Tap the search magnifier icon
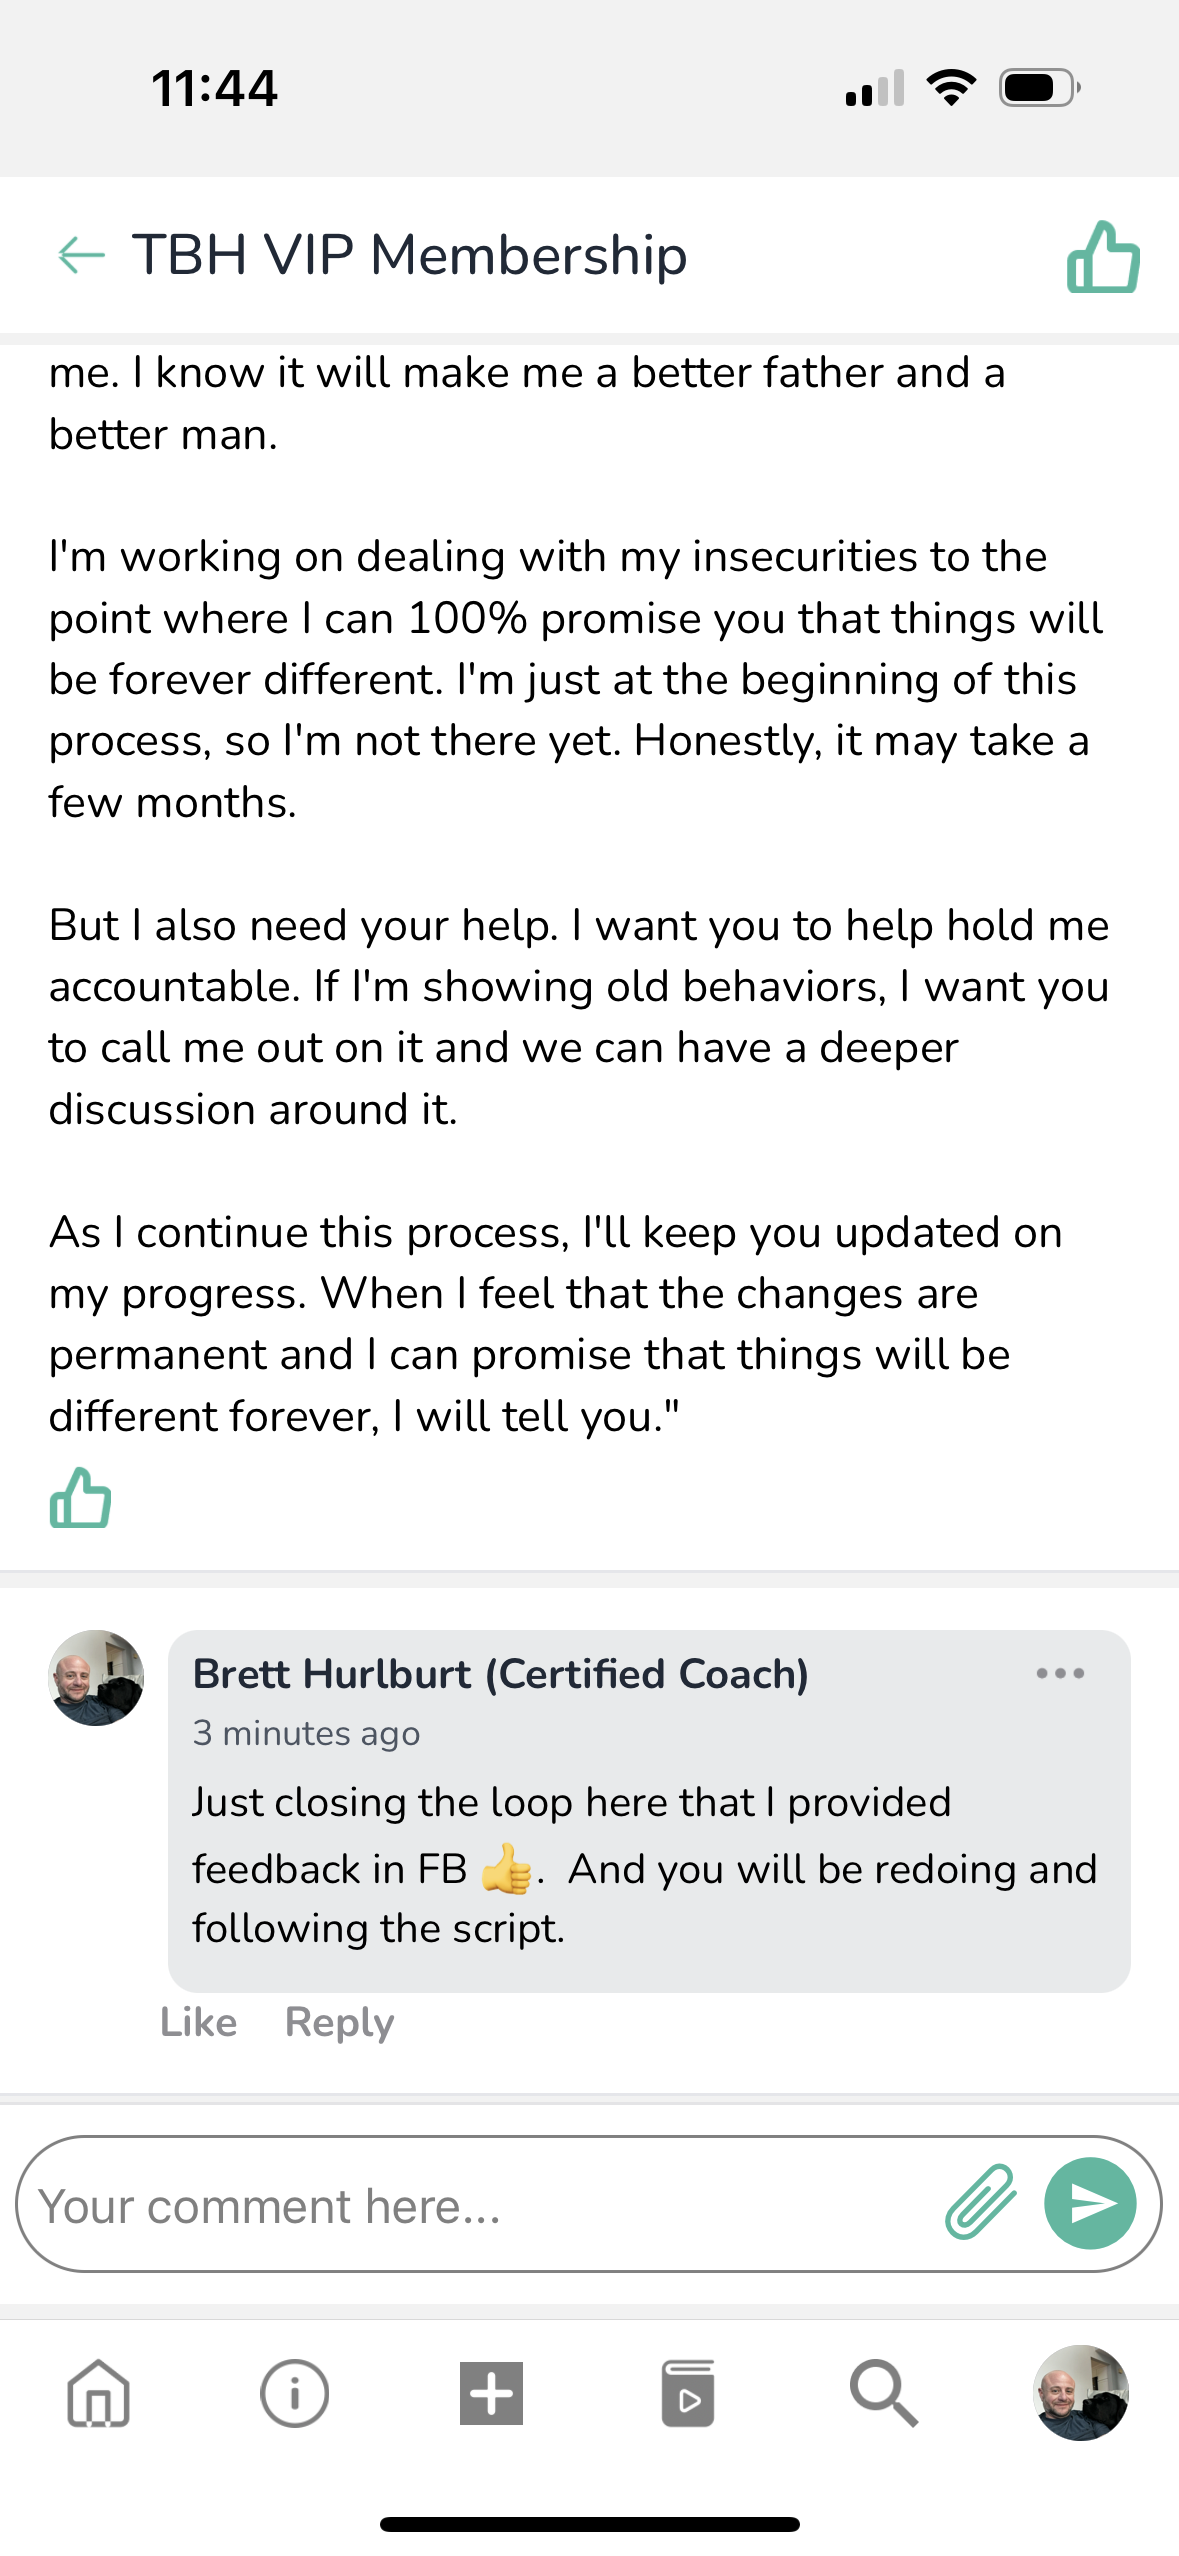Screen dimensions: 1179x2556 (884, 2393)
